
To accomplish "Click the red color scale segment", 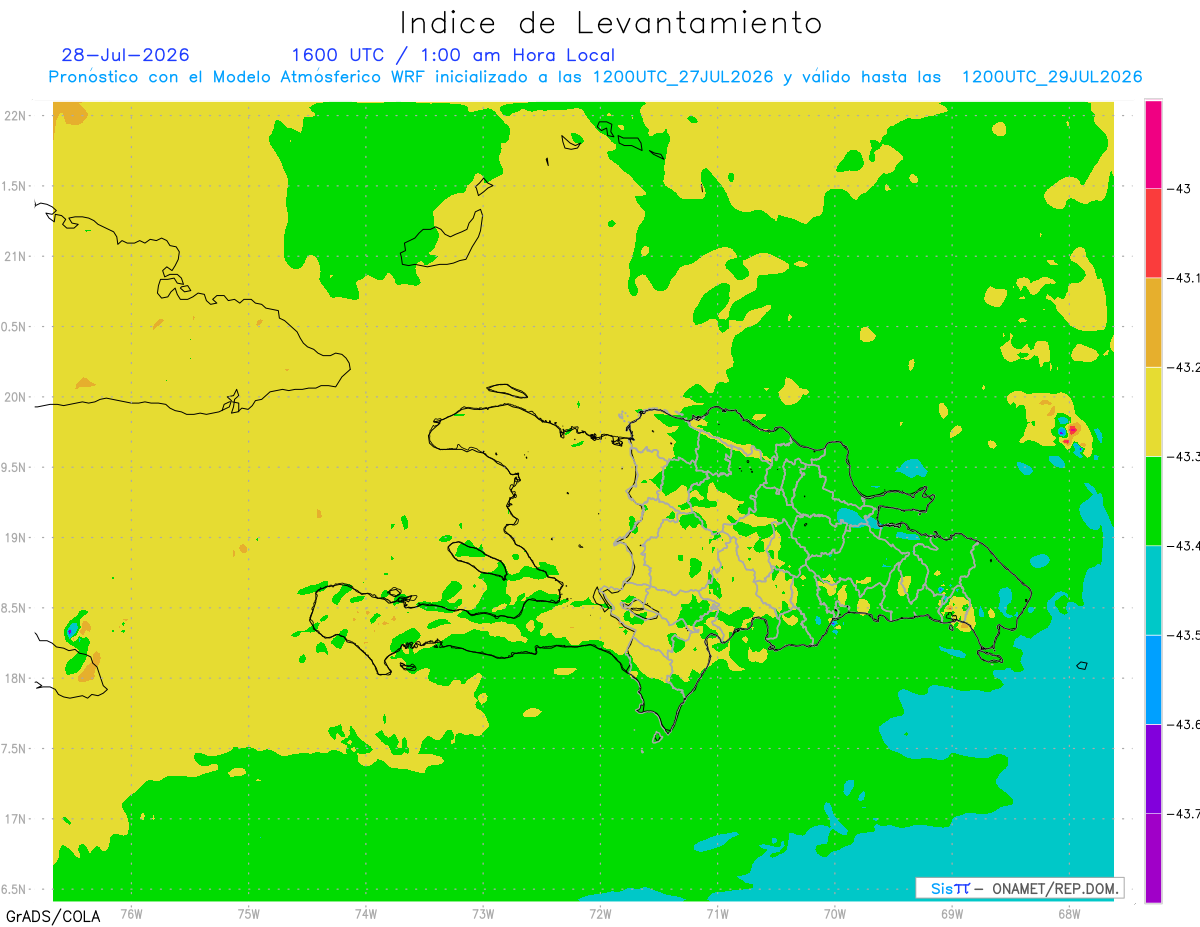I will (x=1153, y=233).
